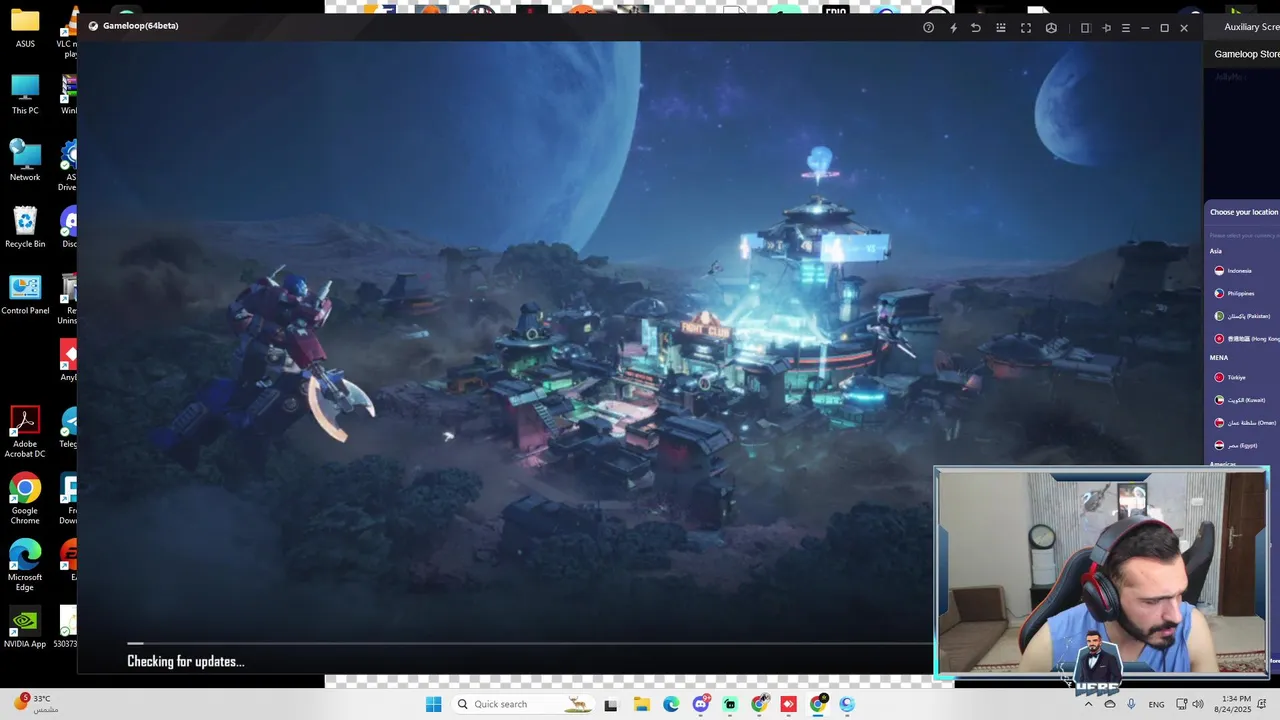Open Microsoft Edge from taskbar
The width and height of the screenshot is (1280, 720).
coord(670,704)
